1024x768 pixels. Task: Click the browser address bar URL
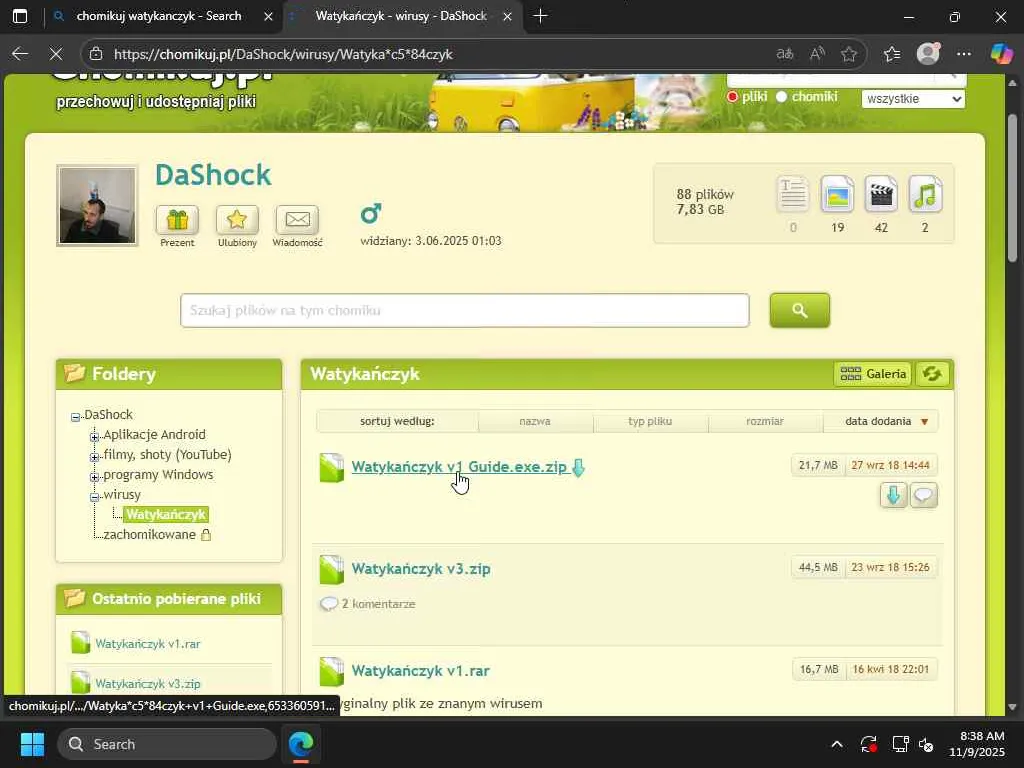(x=283, y=54)
